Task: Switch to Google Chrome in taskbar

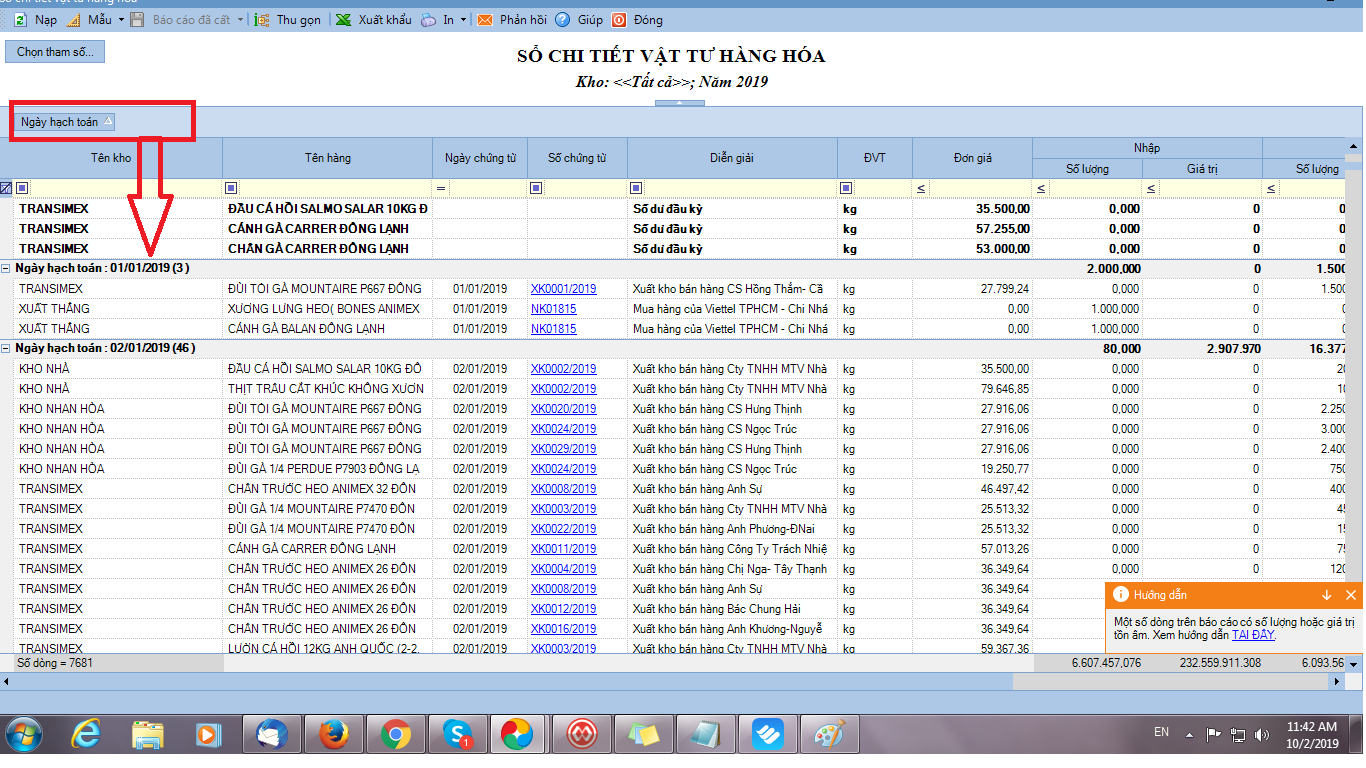Action: click(396, 734)
